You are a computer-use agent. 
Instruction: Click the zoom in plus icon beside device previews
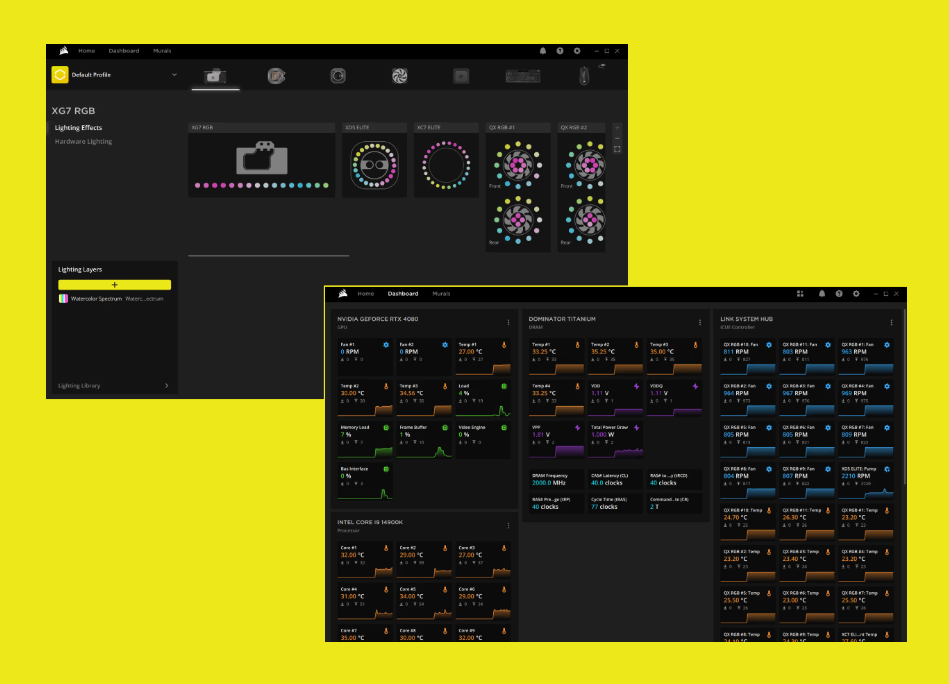point(617,128)
